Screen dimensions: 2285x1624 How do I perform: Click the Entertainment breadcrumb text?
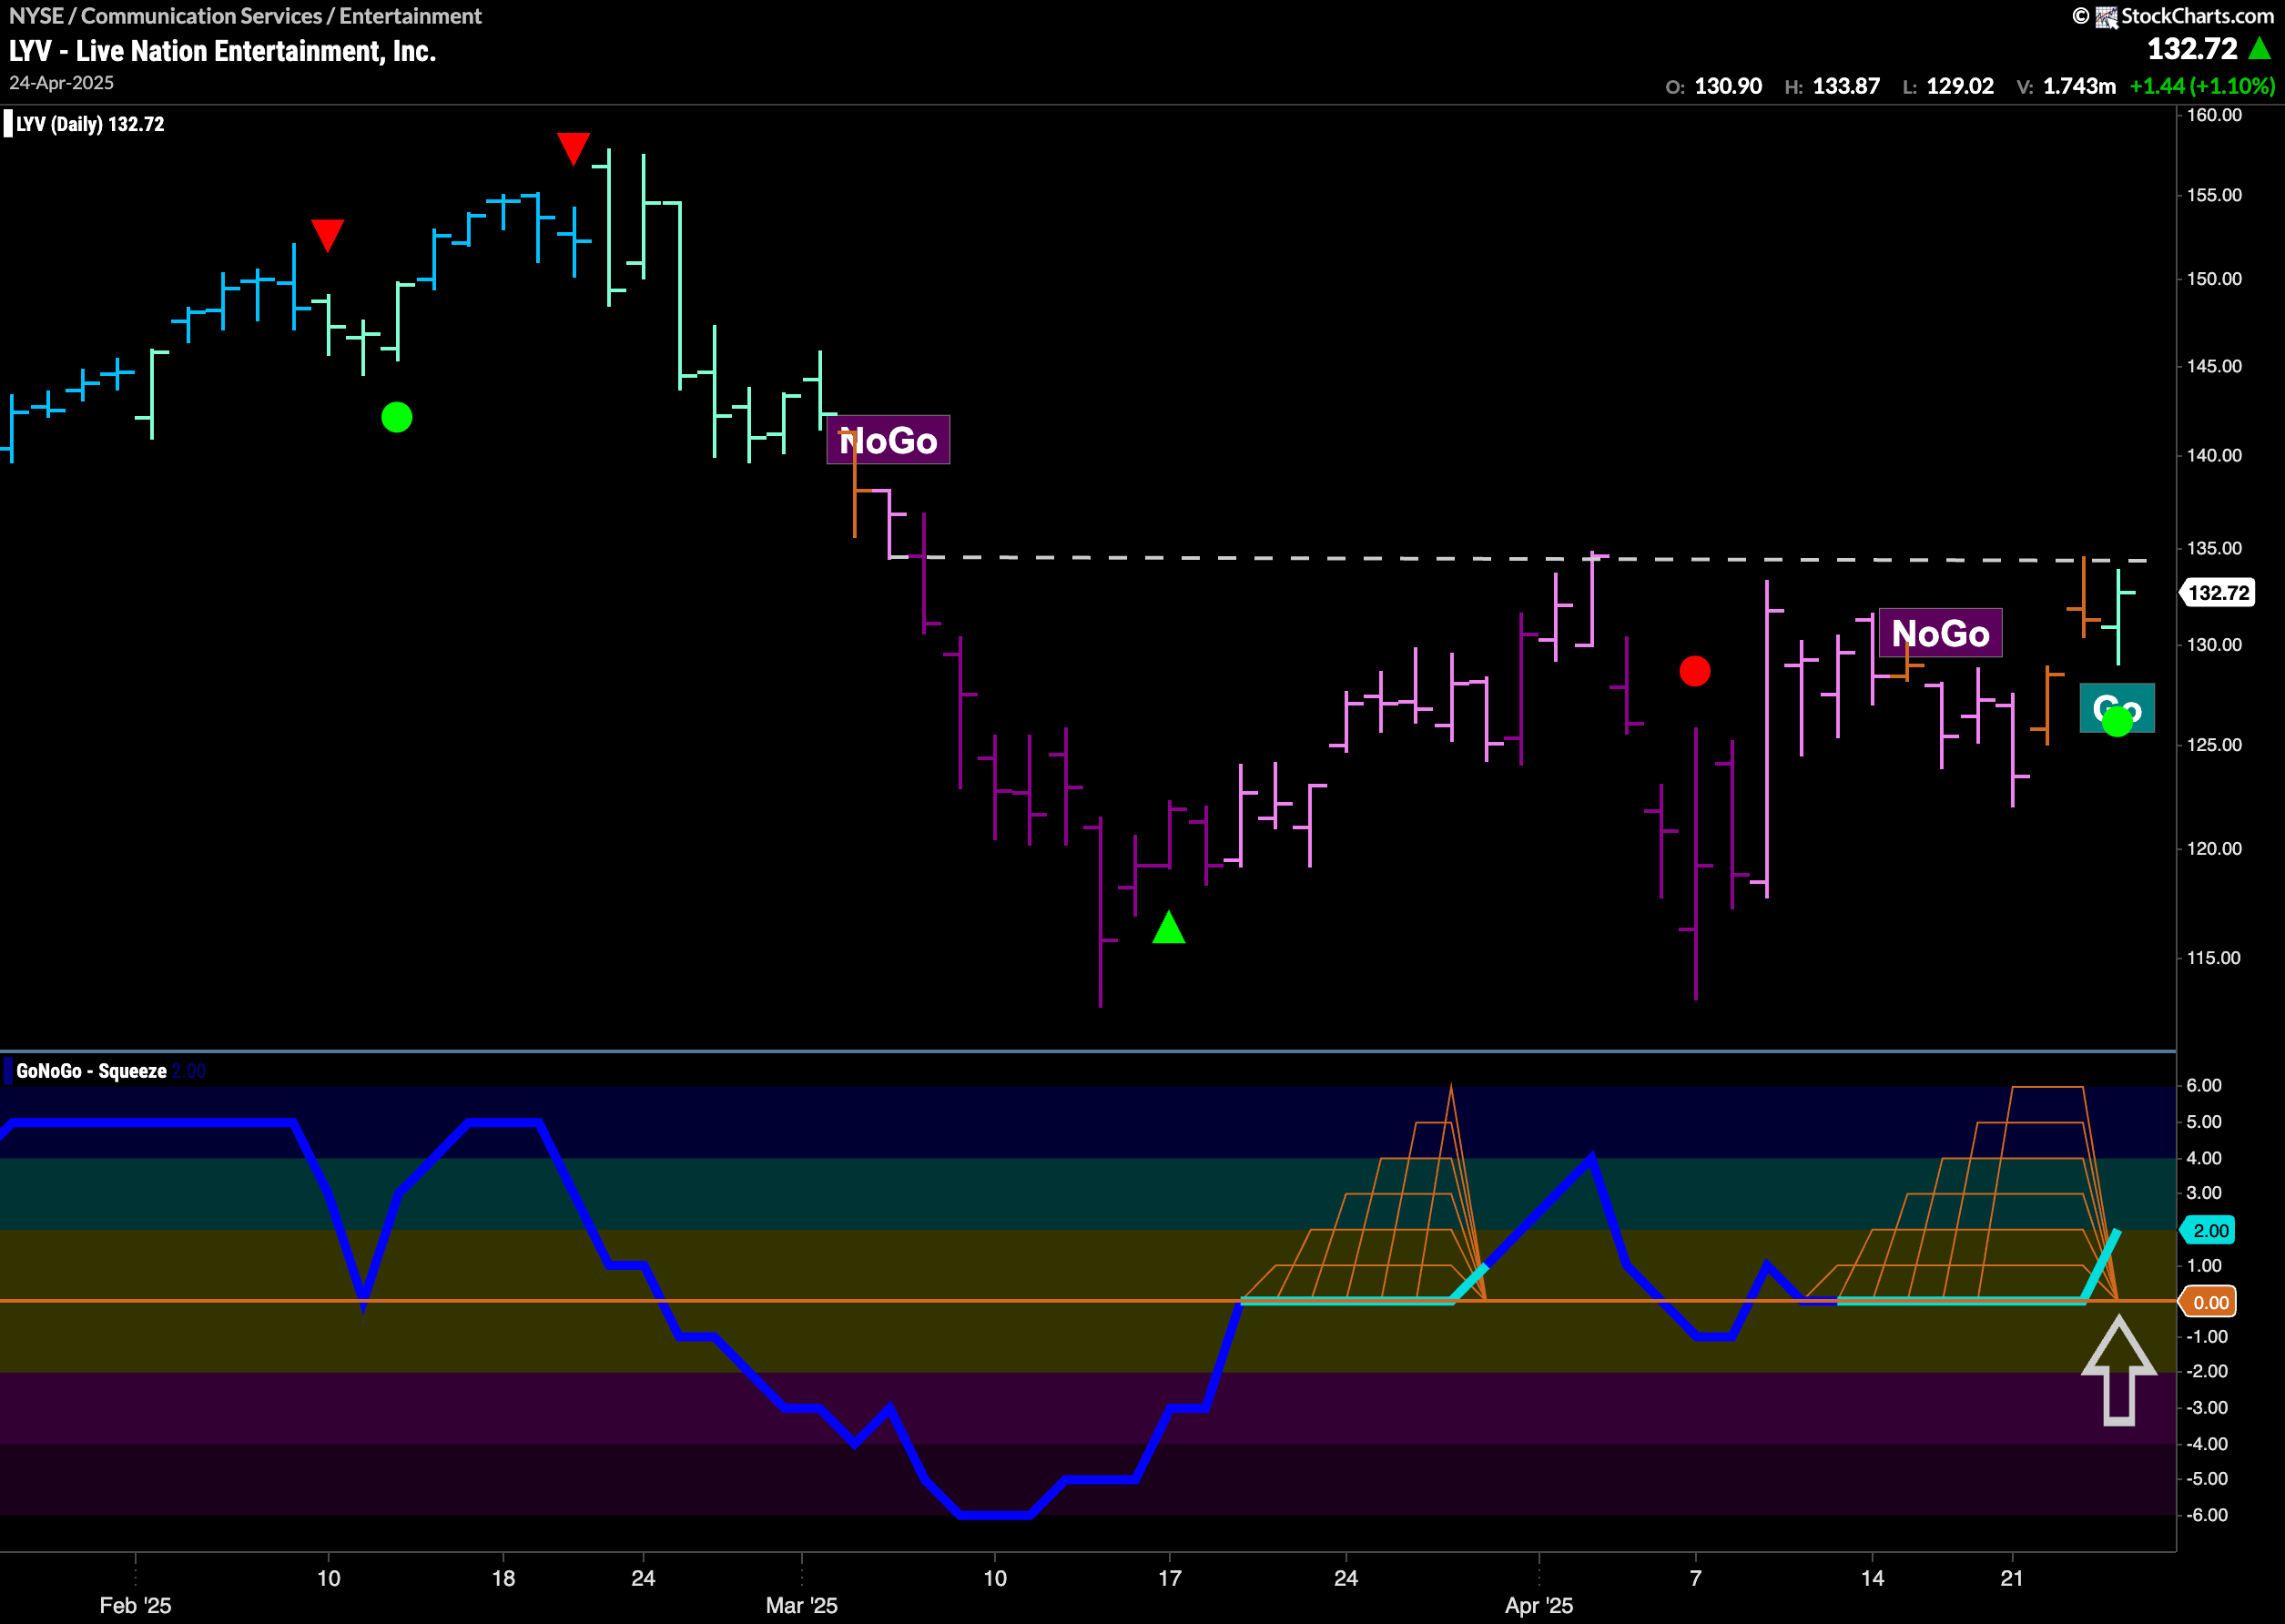pyautogui.click(x=410, y=16)
